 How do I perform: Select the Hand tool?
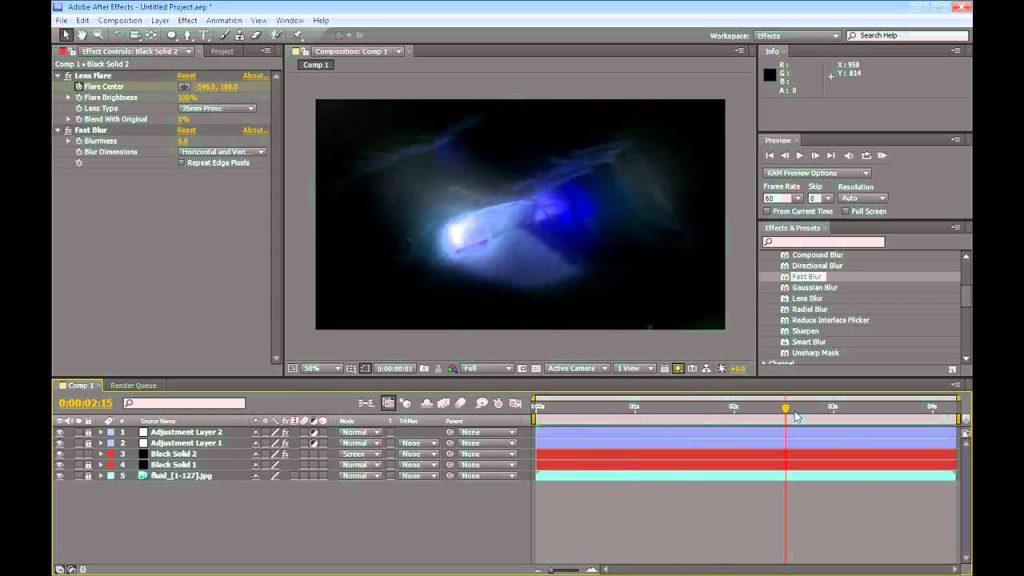[82, 35]
